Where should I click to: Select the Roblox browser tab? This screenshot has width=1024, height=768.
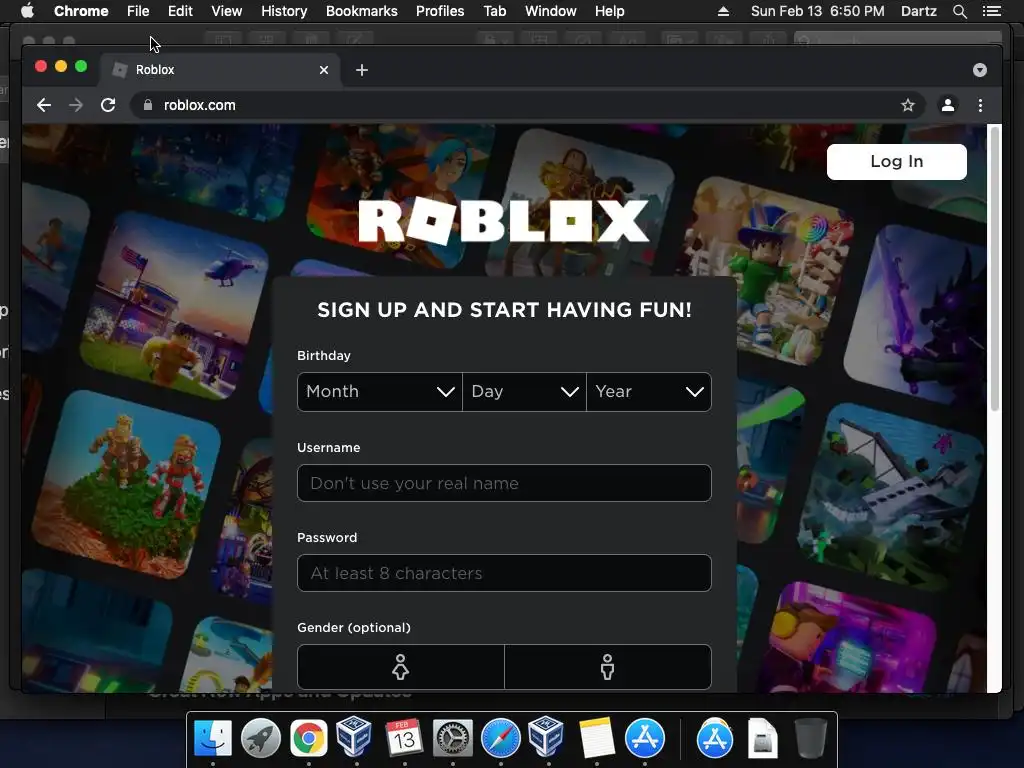click(219, 70)
